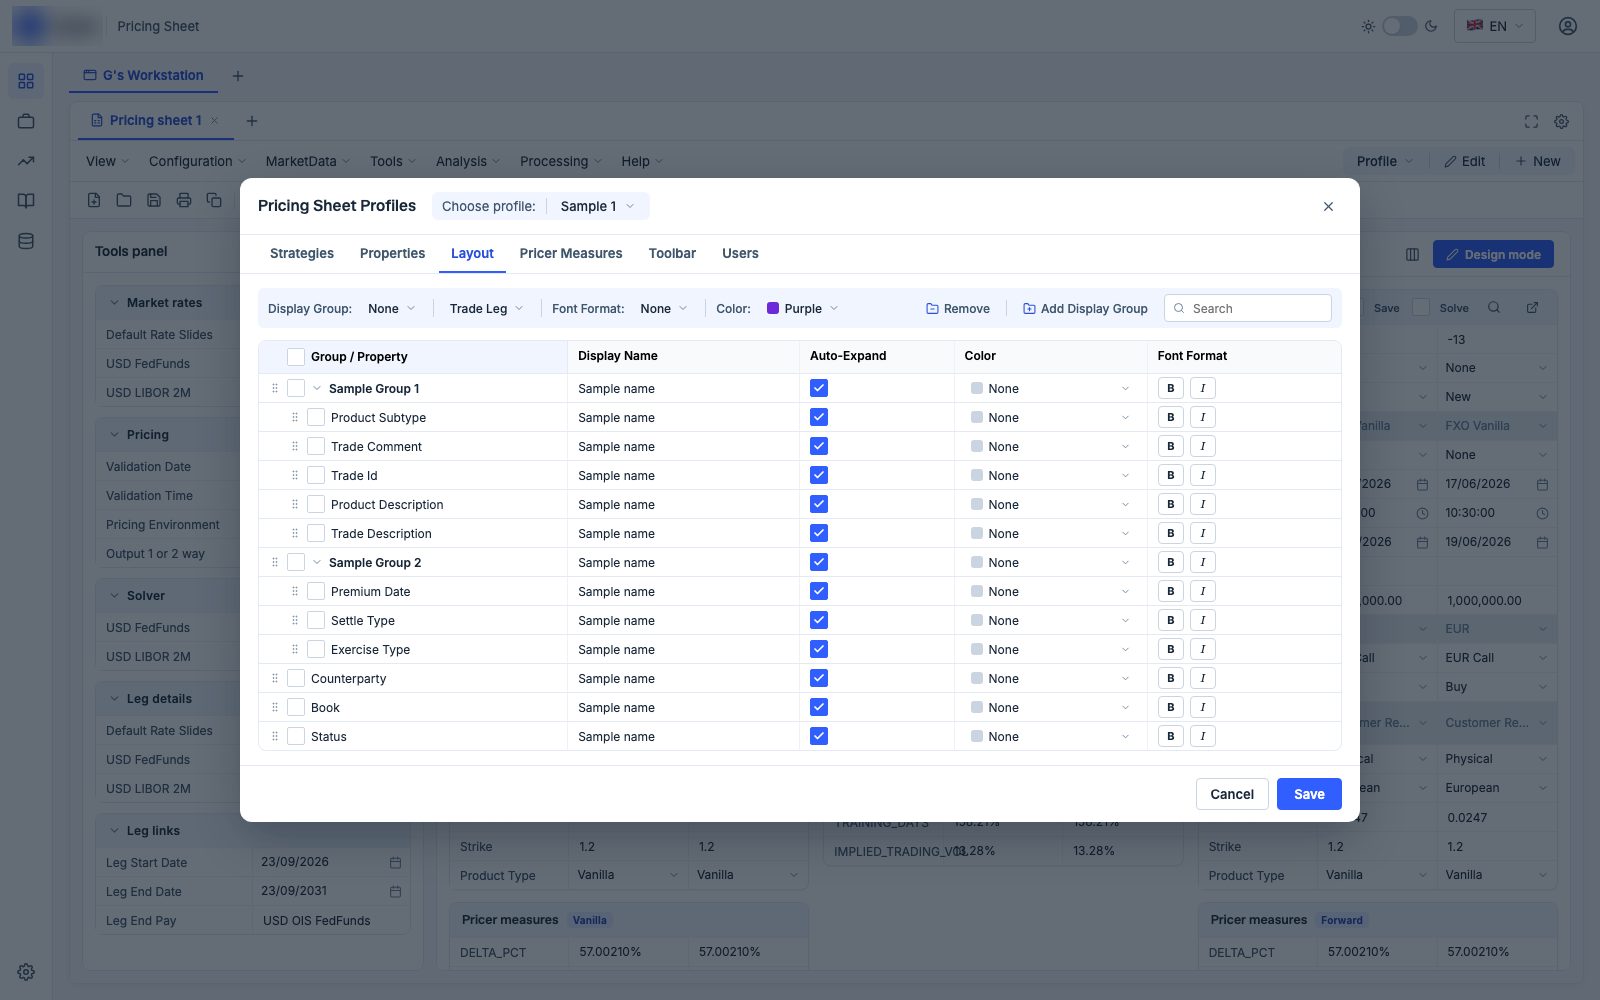Open the Color dropdown for the Settle Type row
Screen dimensions: 1600x1000
1050,620
